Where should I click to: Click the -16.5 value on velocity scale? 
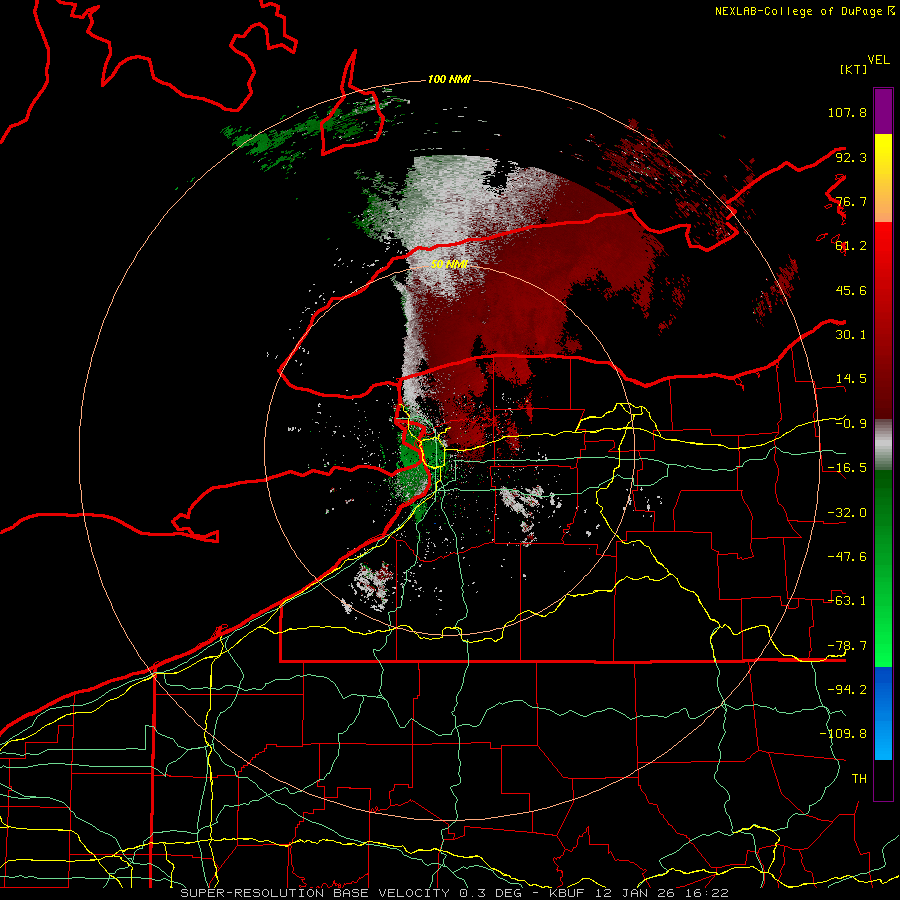pyautogui.click(x=847, y=468)
